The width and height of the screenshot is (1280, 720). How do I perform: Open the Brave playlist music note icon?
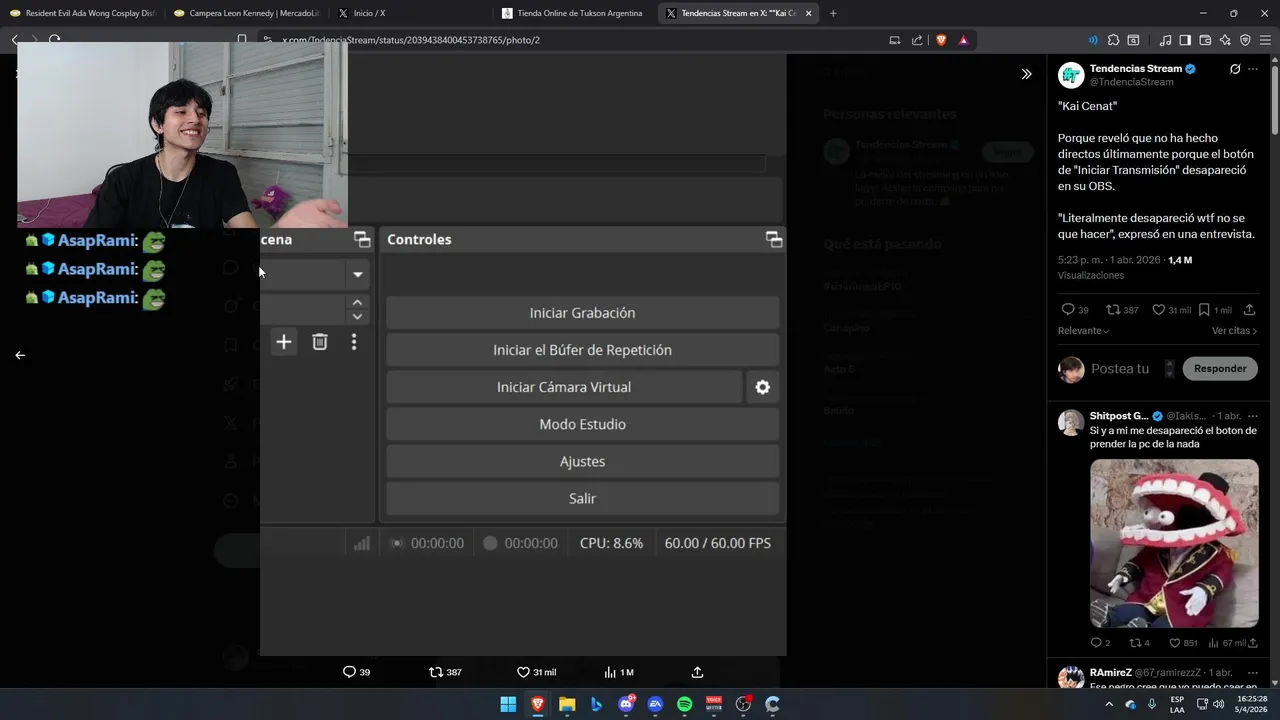[x=1165, y=40]
